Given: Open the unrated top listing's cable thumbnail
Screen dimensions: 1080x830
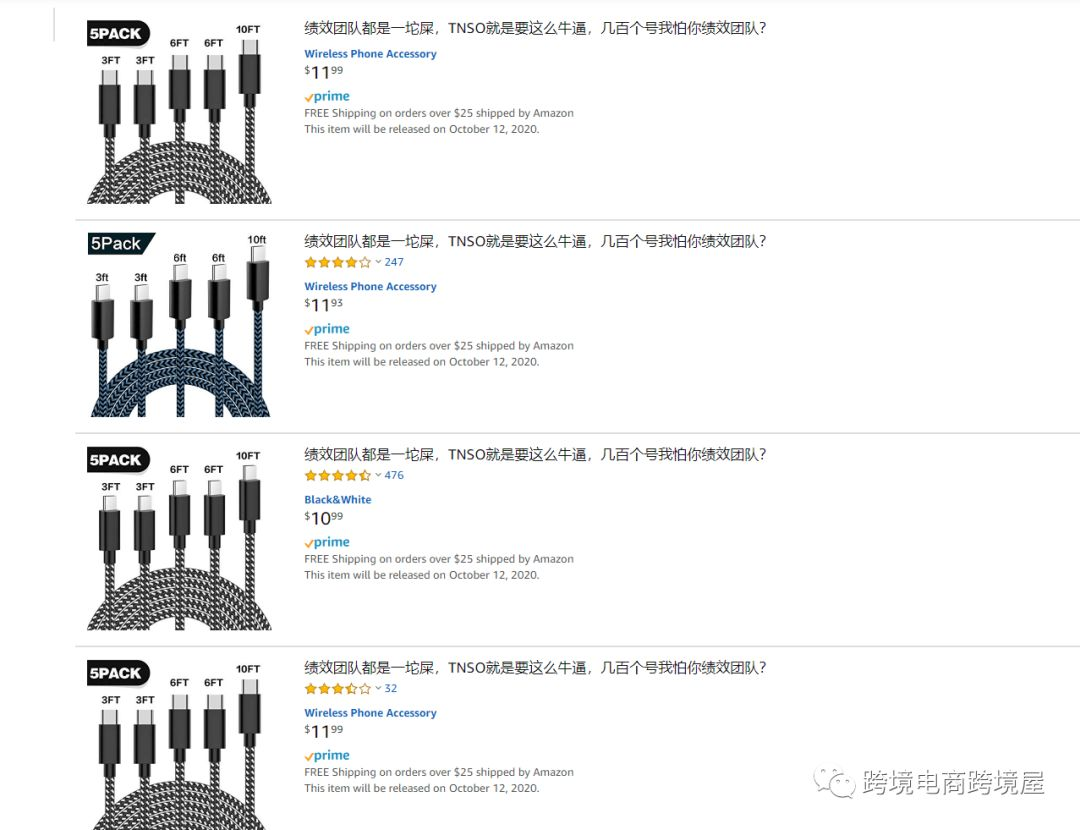Looking at the screenshot, I should click(179, 110).
